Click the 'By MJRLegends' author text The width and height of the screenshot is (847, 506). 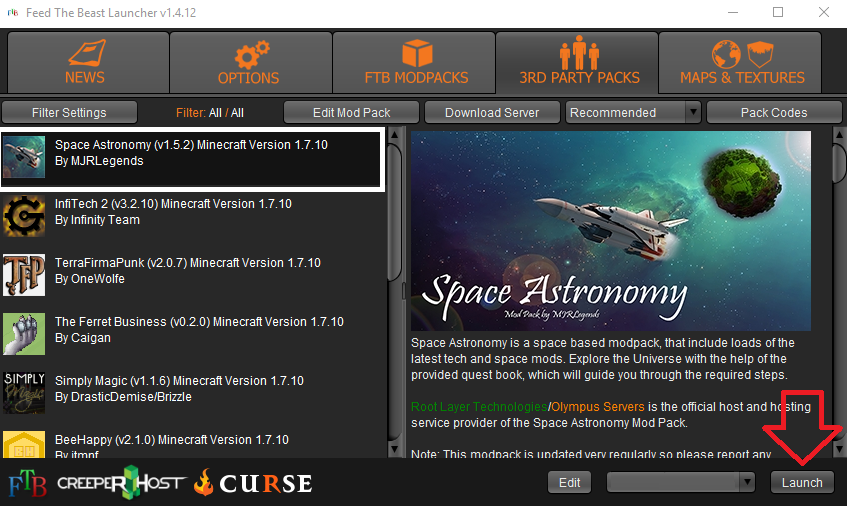(99, 161)
